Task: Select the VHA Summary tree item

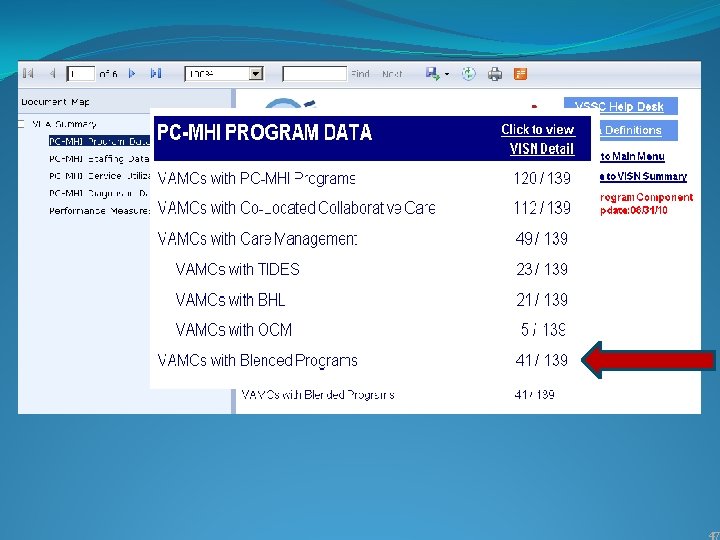Action: coord(64,124)
